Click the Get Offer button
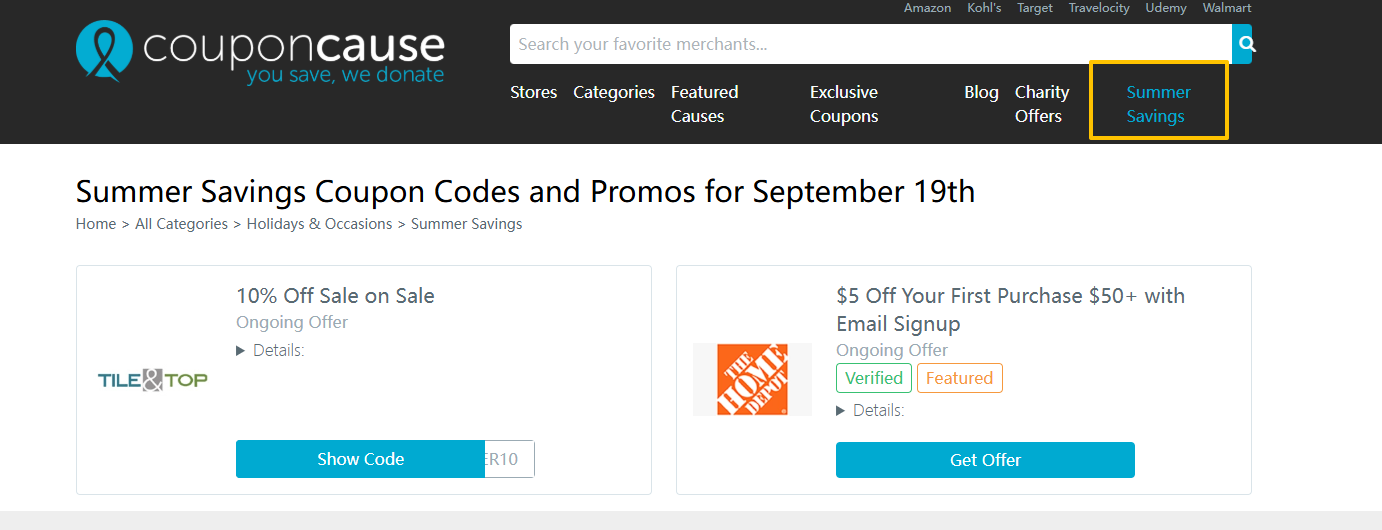1382x530 pixels. click(985, 460)
